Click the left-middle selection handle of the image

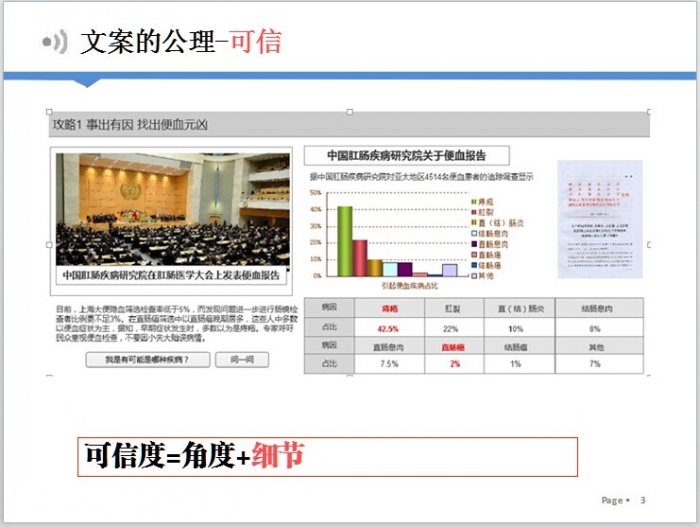point(49,244)
